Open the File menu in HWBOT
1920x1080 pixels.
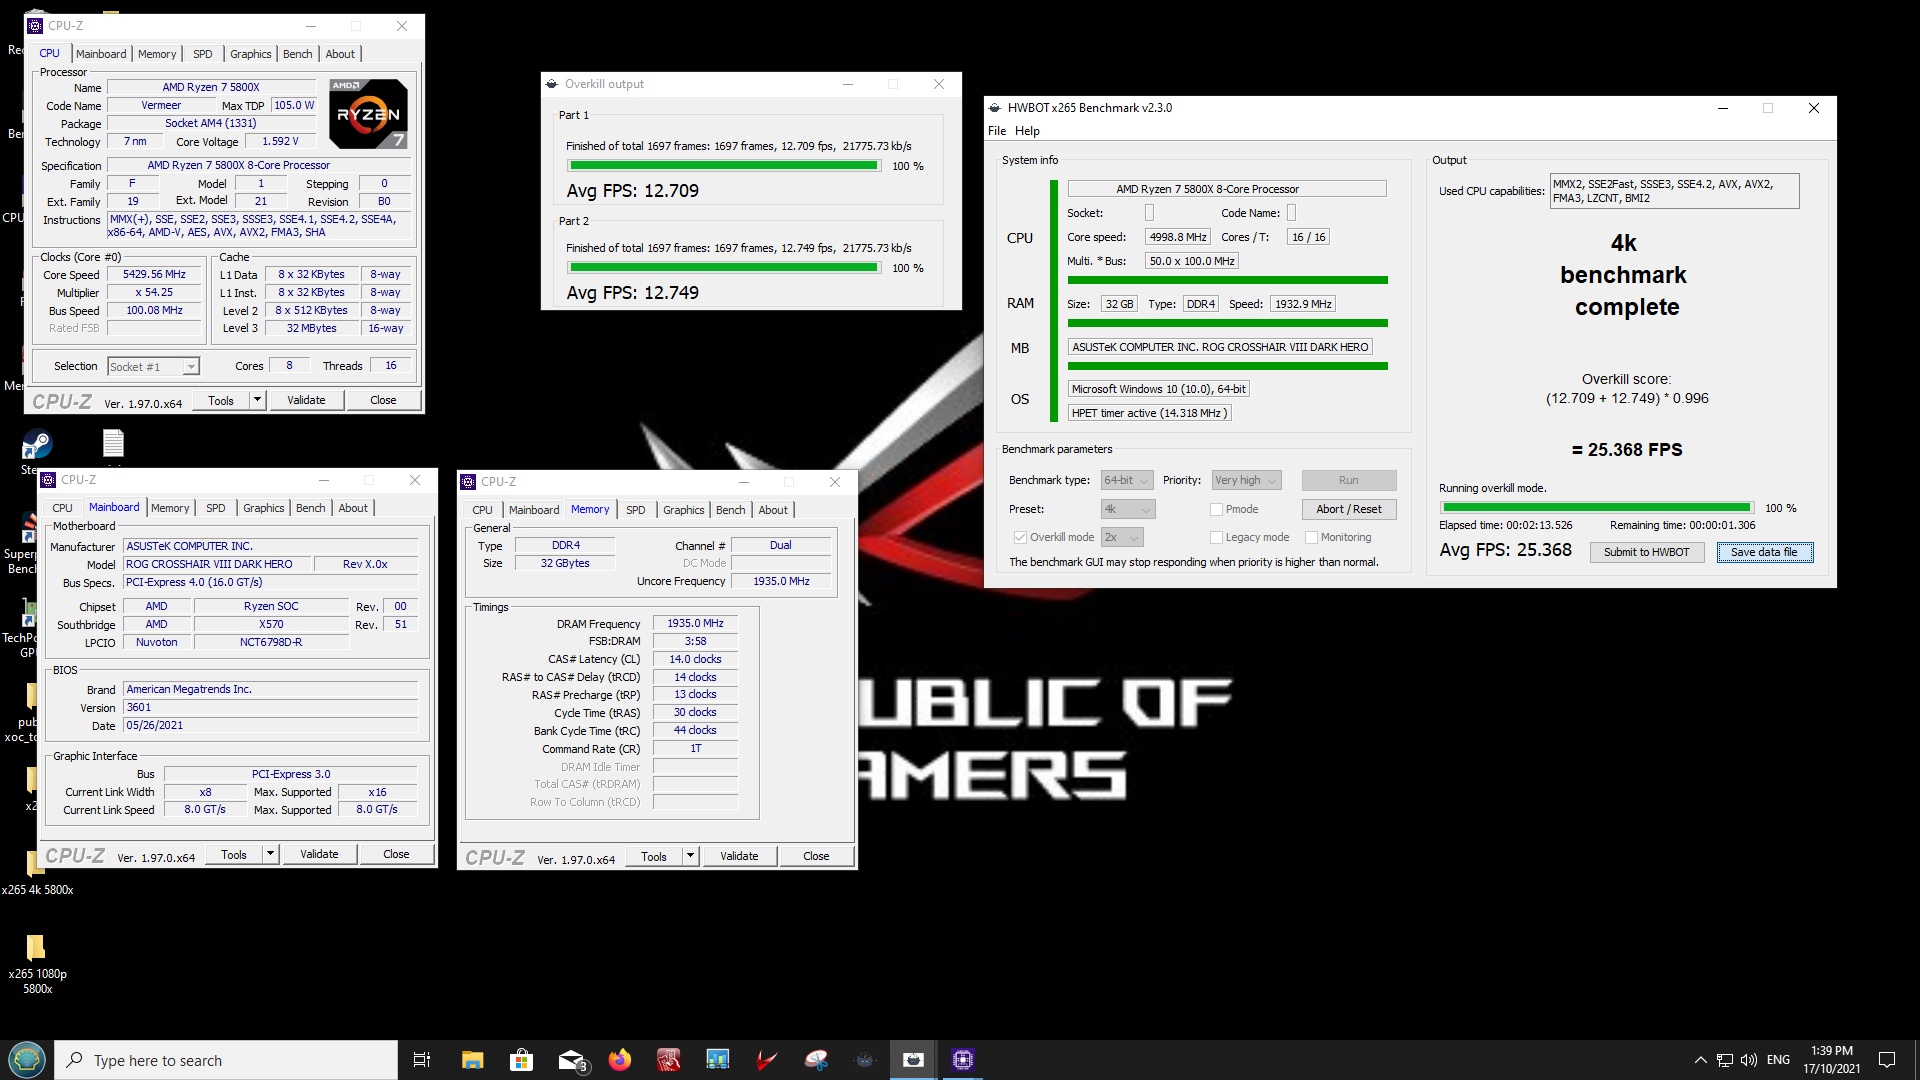tap(997, 131)
